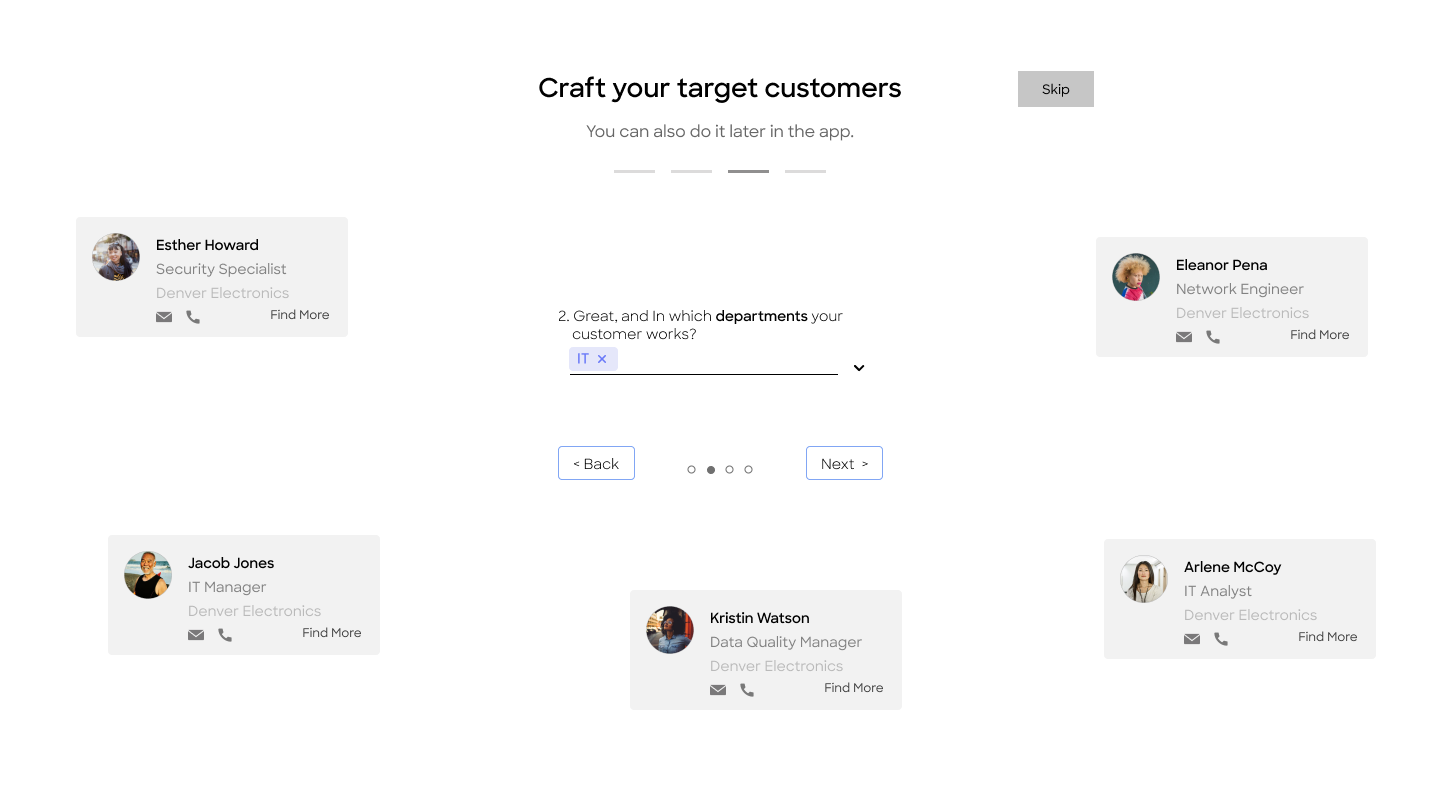Remove the IT department tag
This screenshot has height=787, width=1440.
click(x=602, y=359)
